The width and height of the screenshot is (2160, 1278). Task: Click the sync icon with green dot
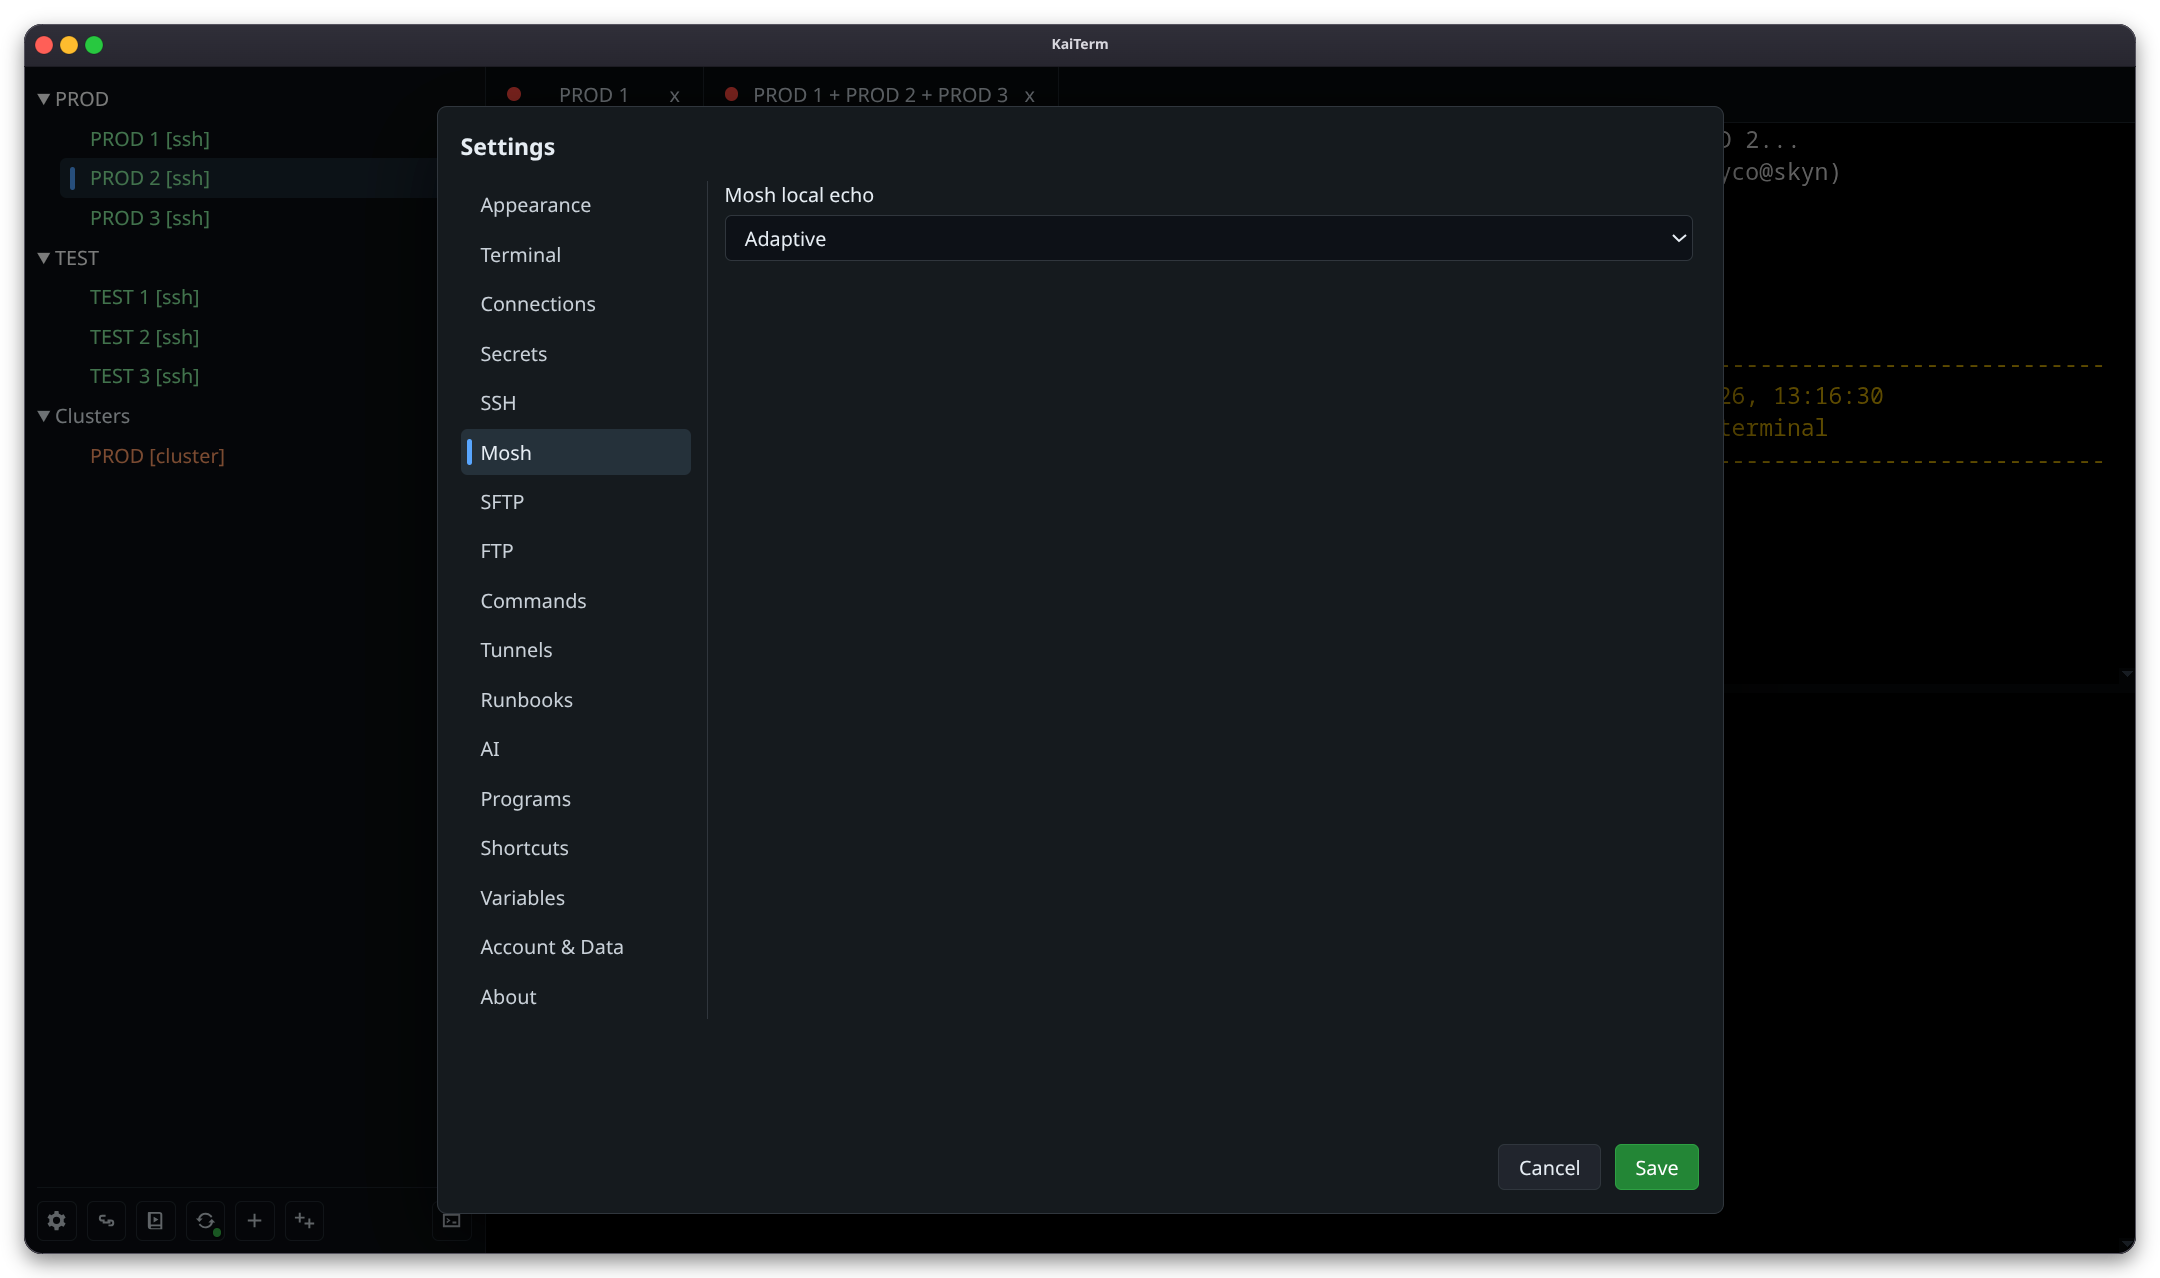tap(205, 1220)
